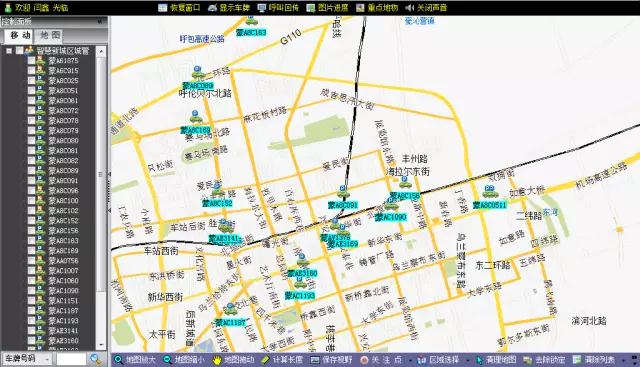This screenshot has height=367, width=640.
Task: Mute audio with the 关闭声音 speaker icon
Action: (410, 8)
